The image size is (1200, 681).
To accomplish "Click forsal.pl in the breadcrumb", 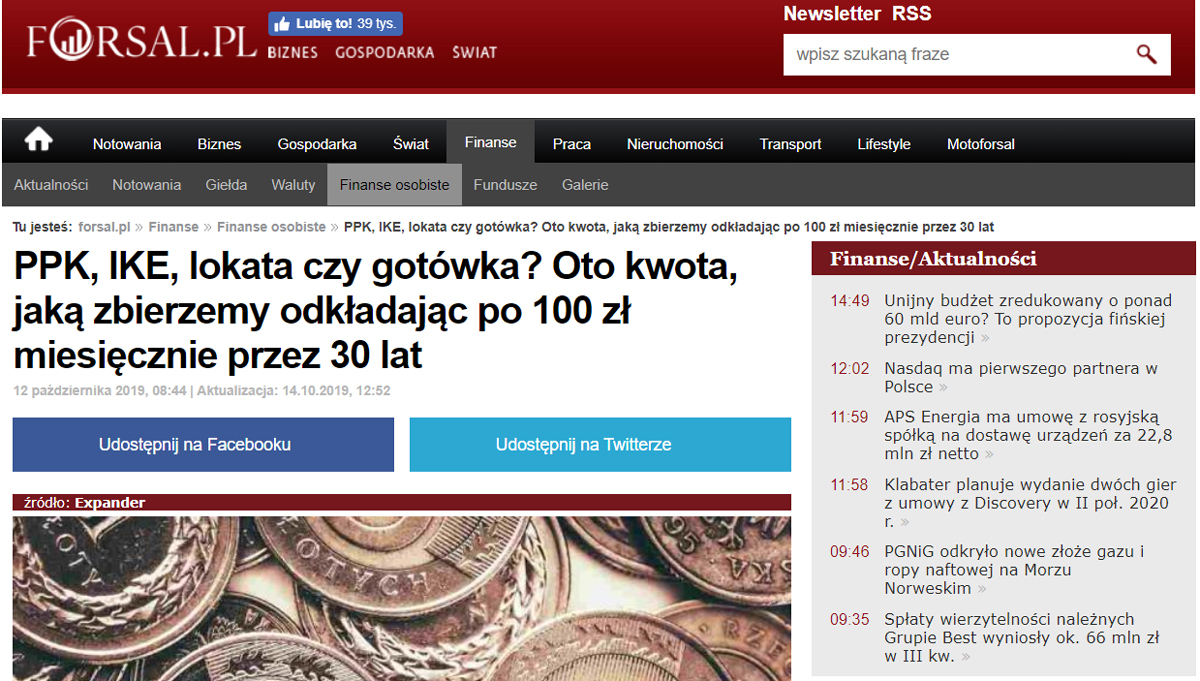I will (x=104, y=227).
